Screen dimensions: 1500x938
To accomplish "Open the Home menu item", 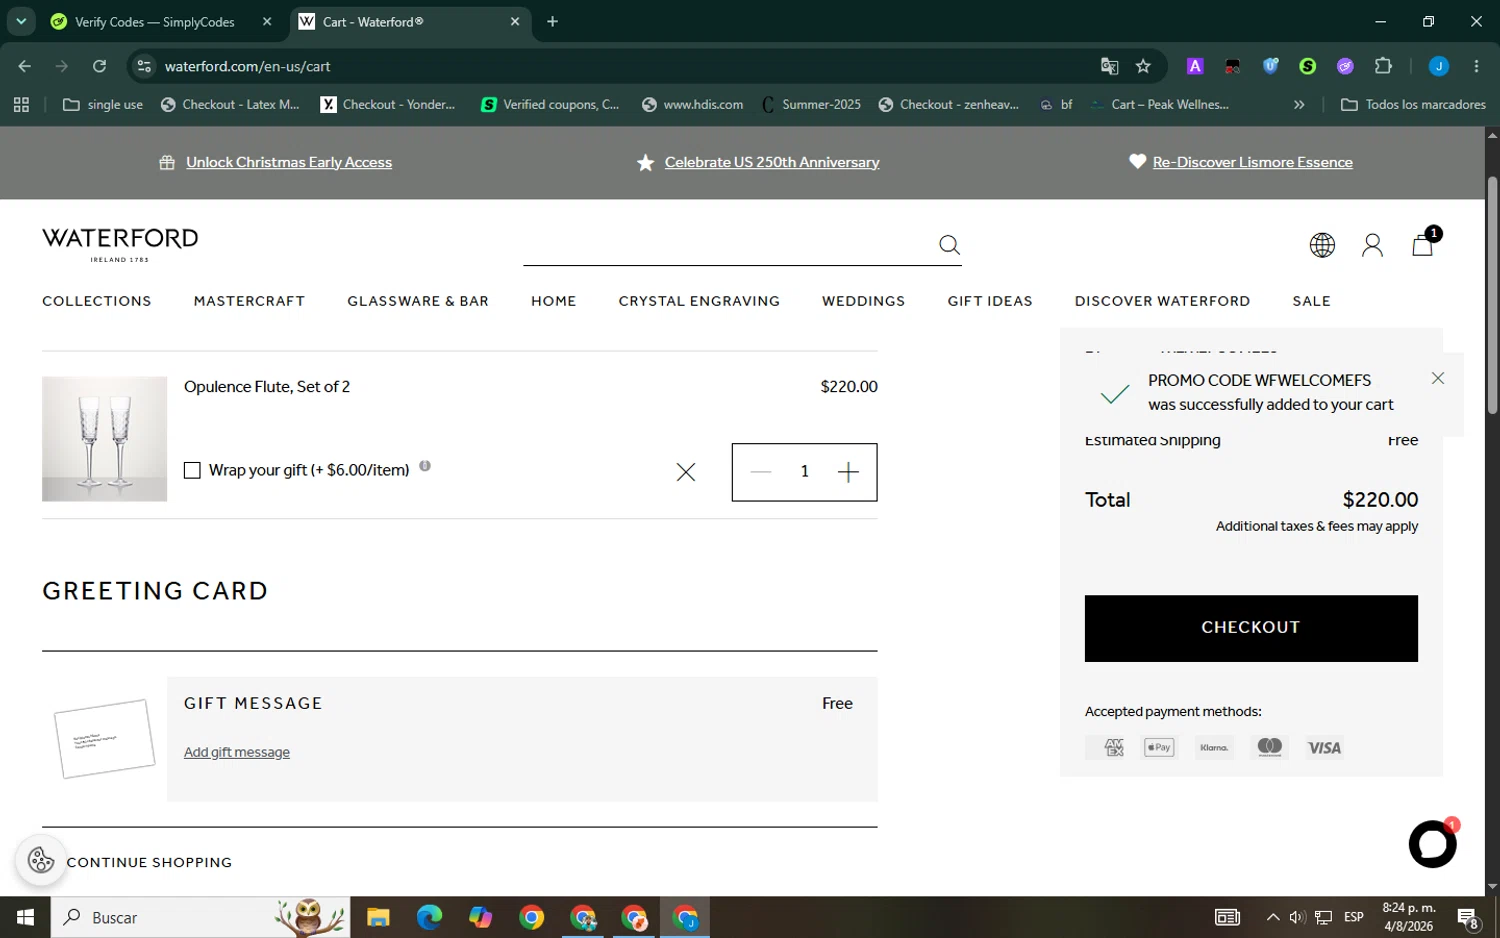I will tap(553, 301).
